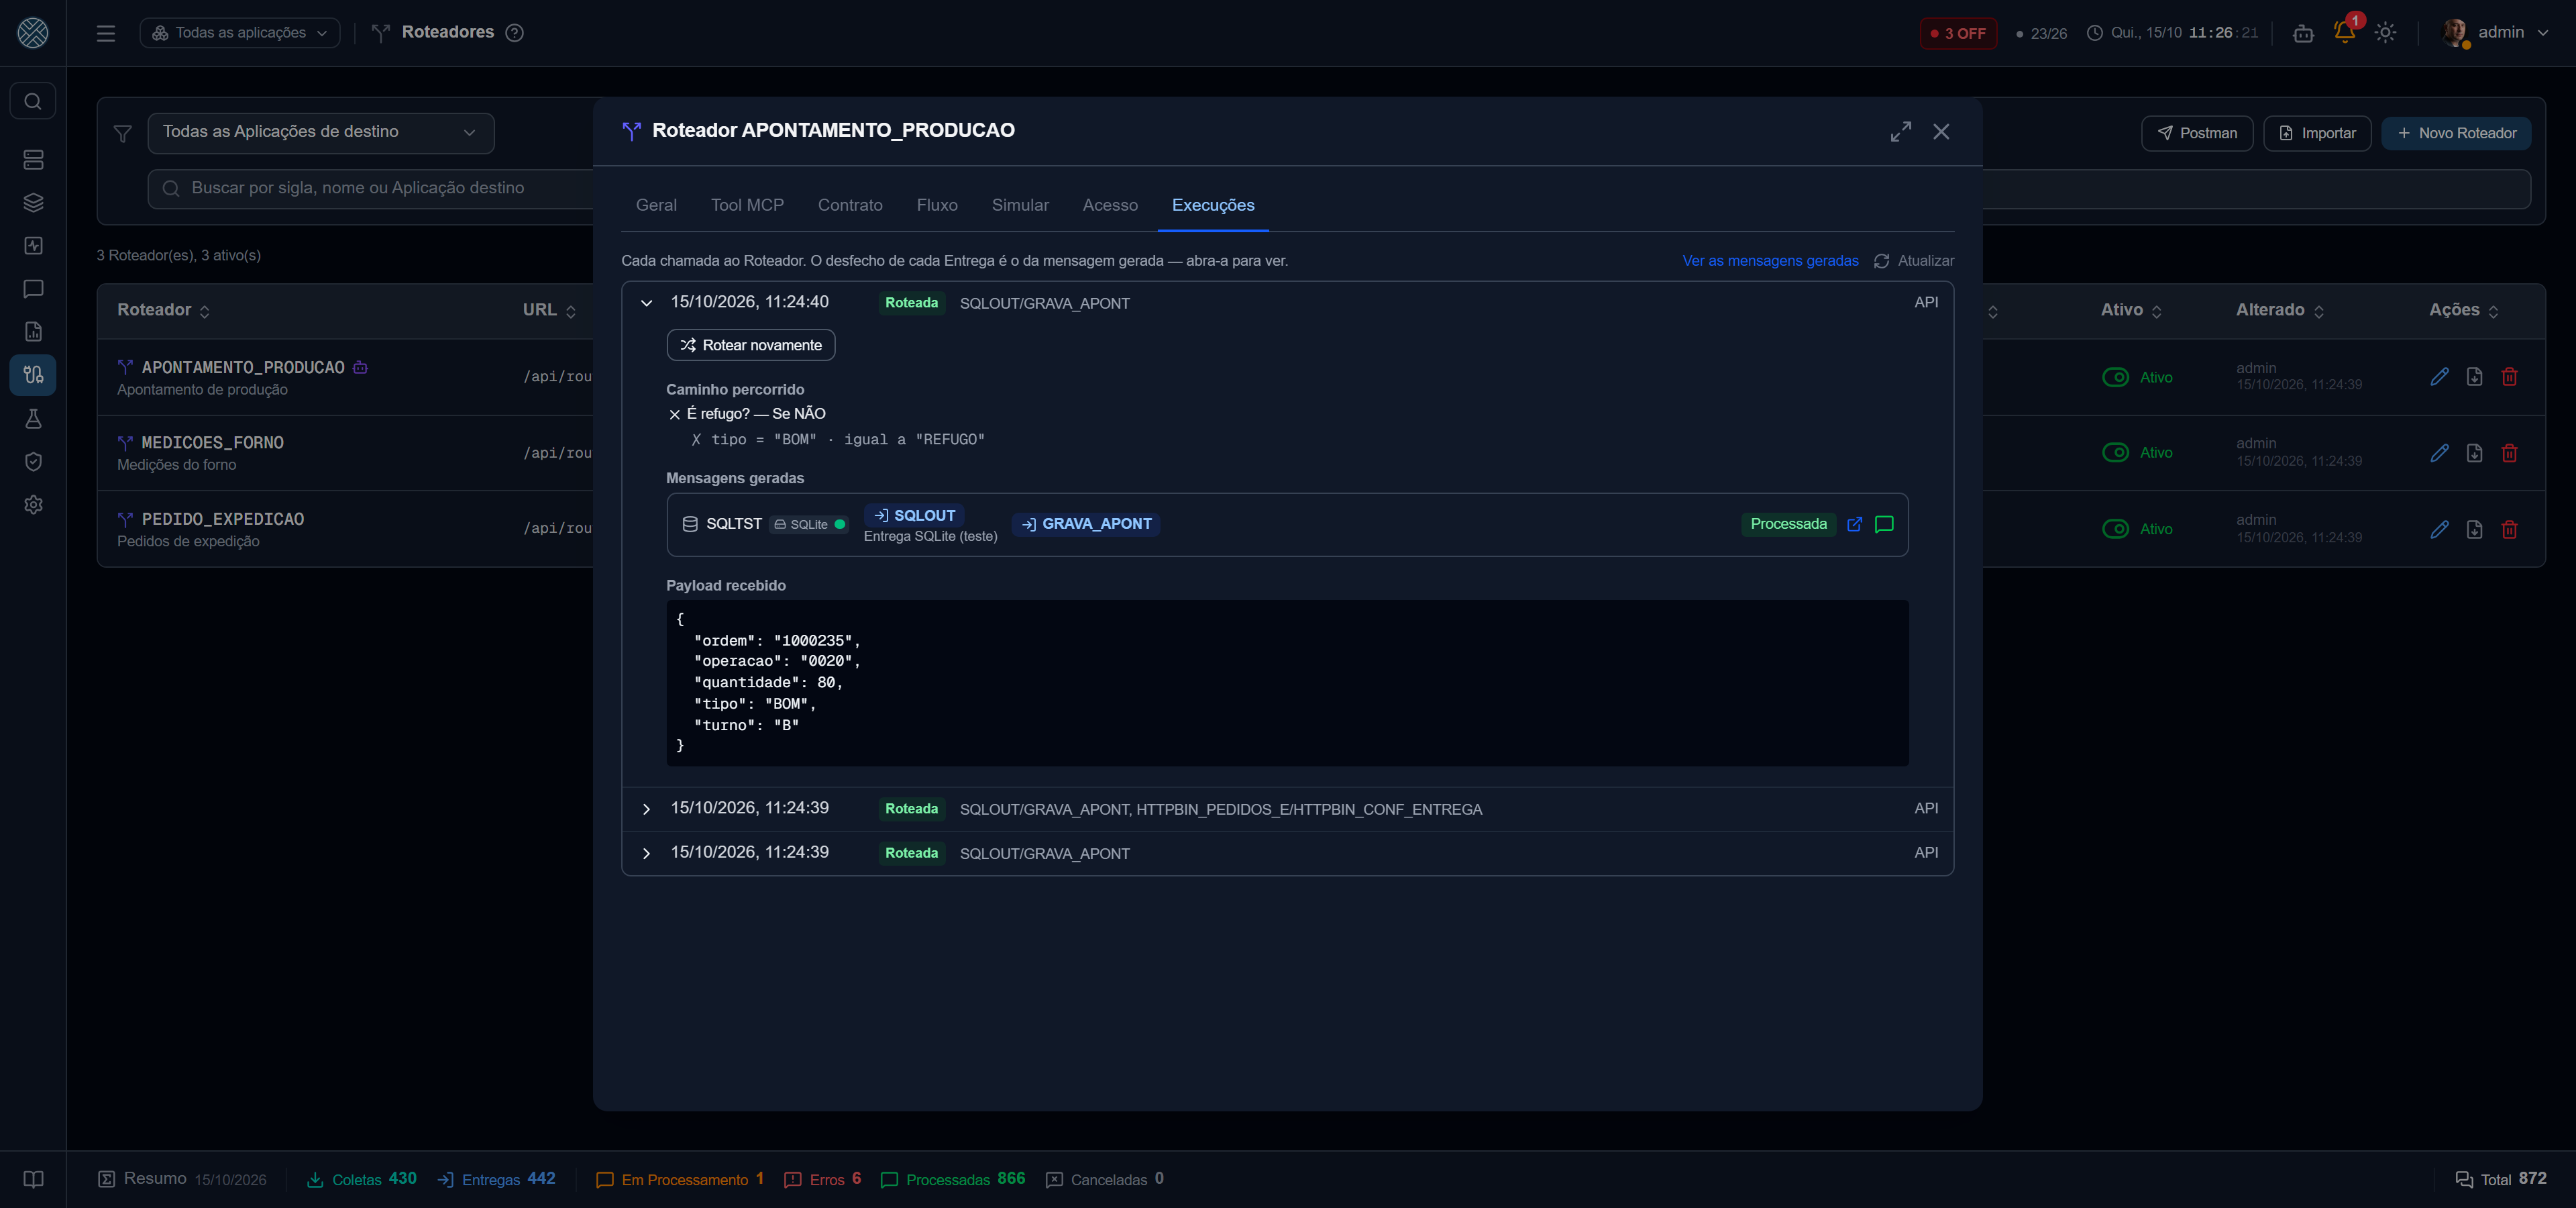The image size is (2576, 1208).
Task: Click the Novo Roteador button
Action: (x=2456, y=133)
